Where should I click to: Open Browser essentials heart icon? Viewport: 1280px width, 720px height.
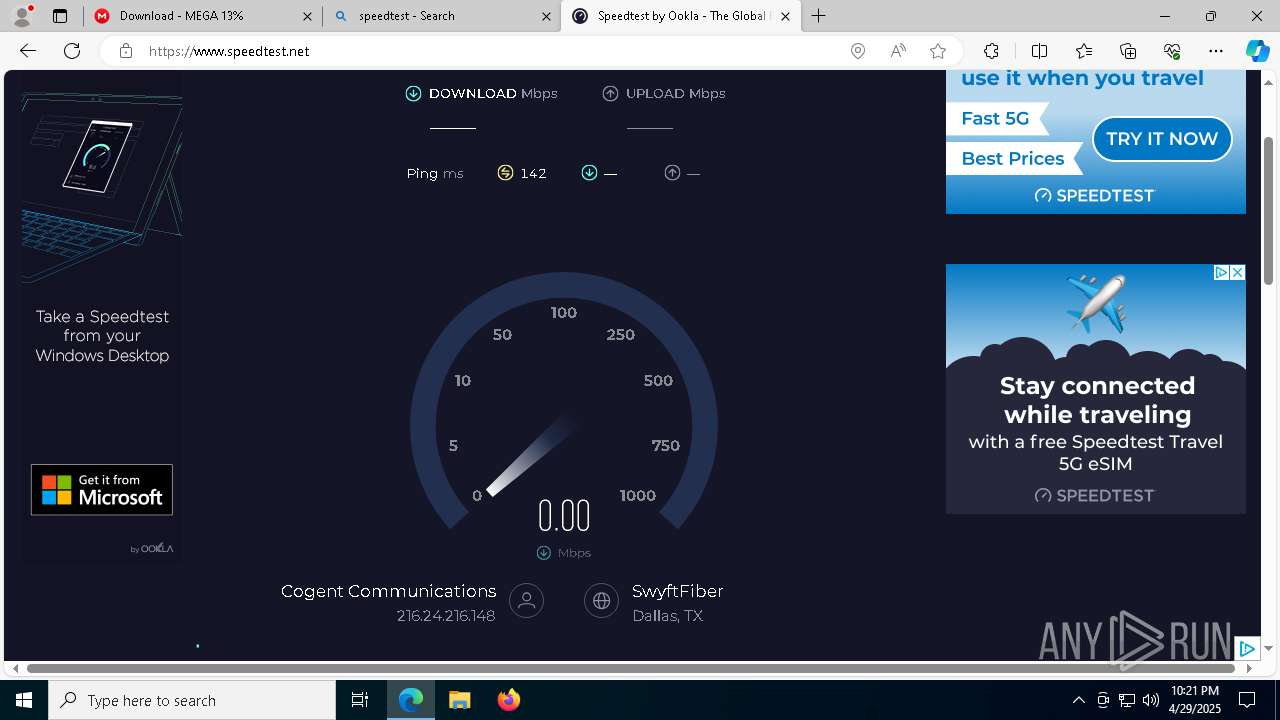[1172, 51]
